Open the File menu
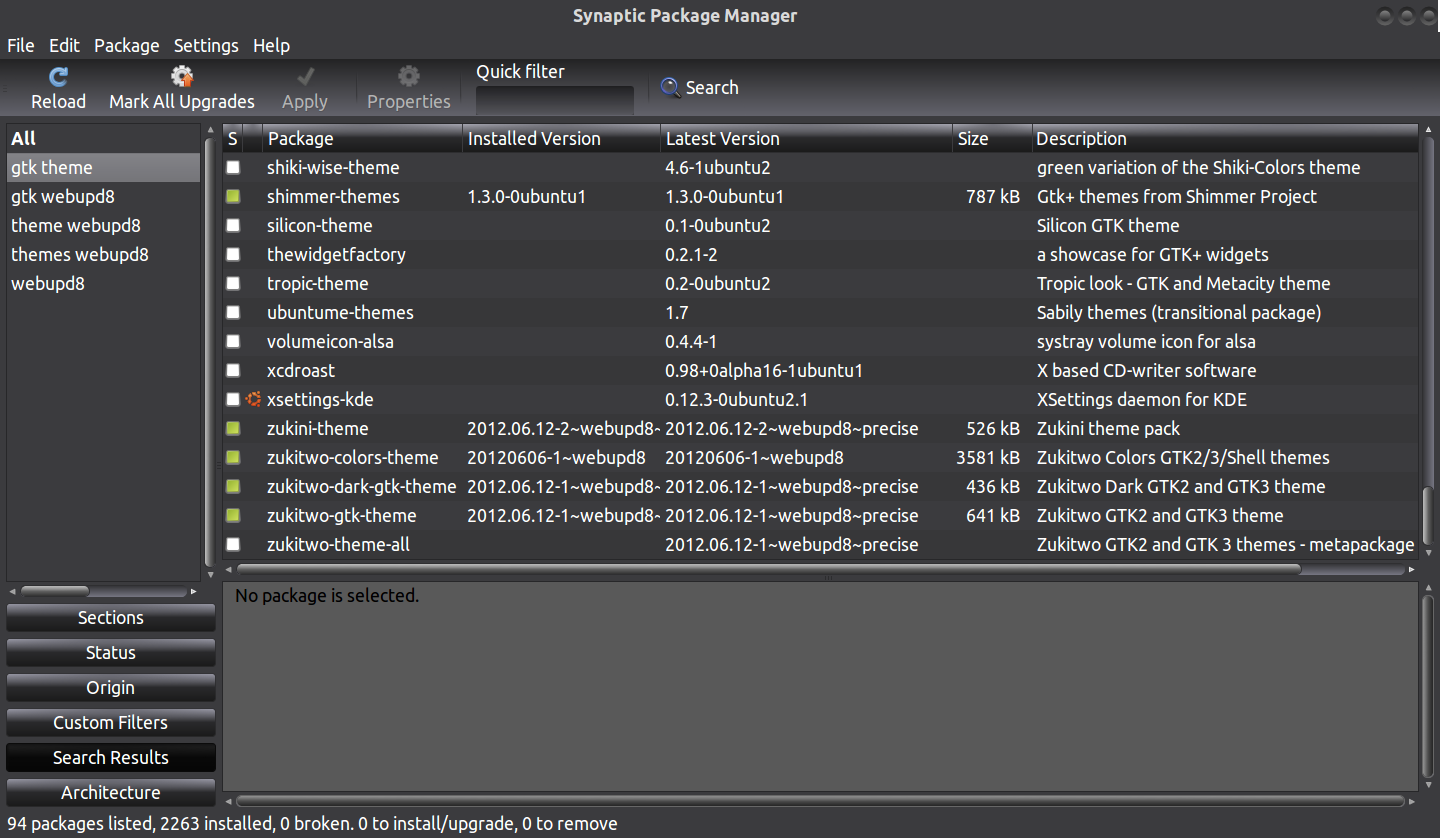This screenshot has height=838, width=1440. point(21,45)
